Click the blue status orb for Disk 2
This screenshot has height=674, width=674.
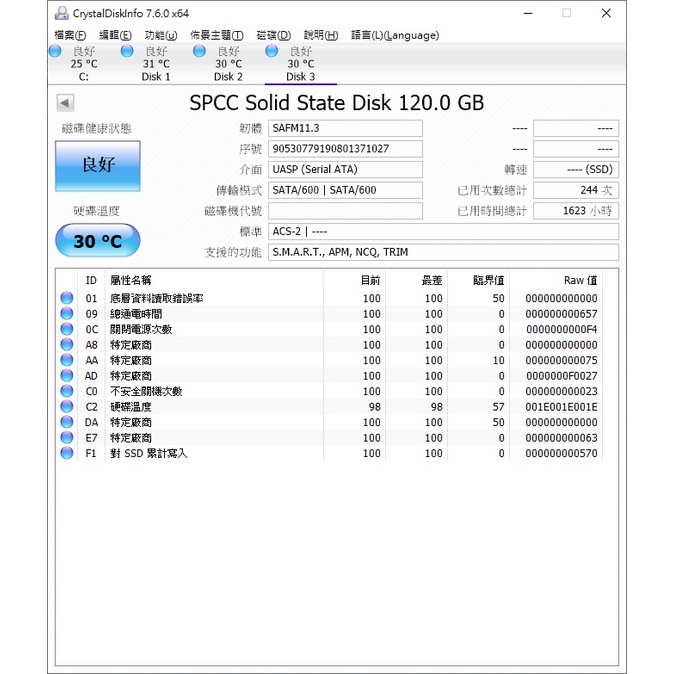199,51
